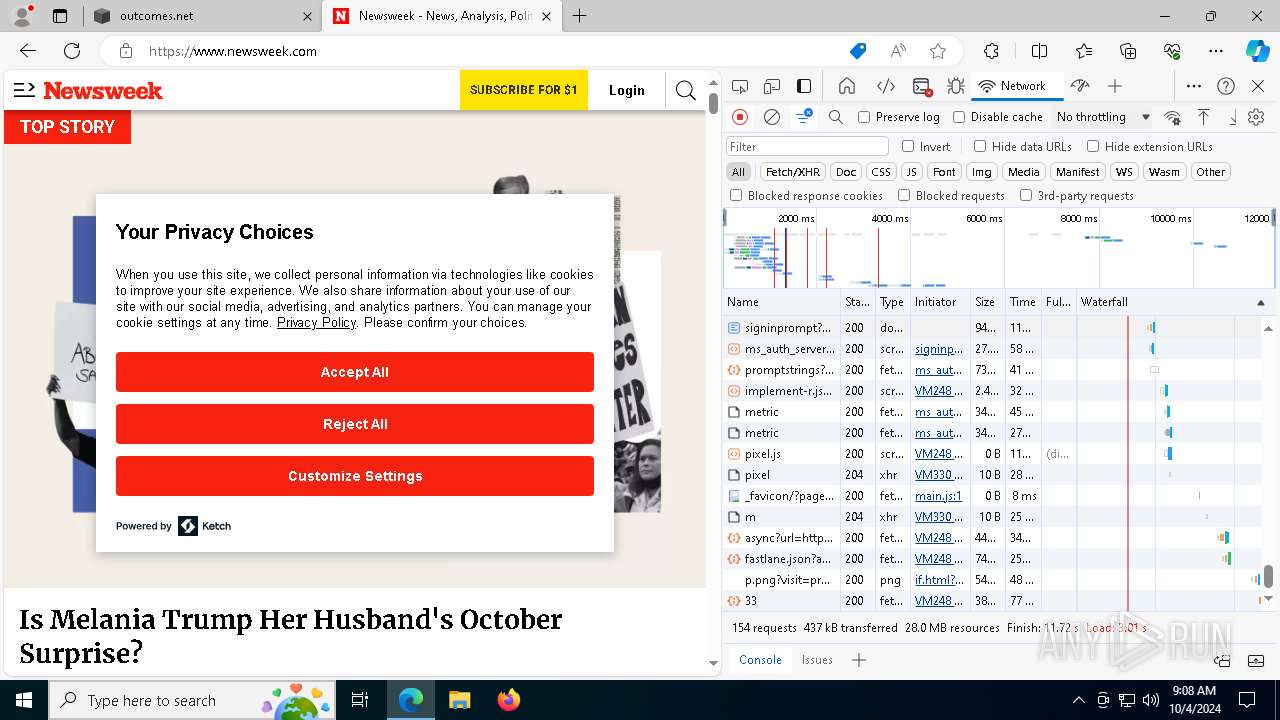Show hidden system tray icons chevron
The height and width of the screenshot is (720, 1280).
tap(1078, 700)
